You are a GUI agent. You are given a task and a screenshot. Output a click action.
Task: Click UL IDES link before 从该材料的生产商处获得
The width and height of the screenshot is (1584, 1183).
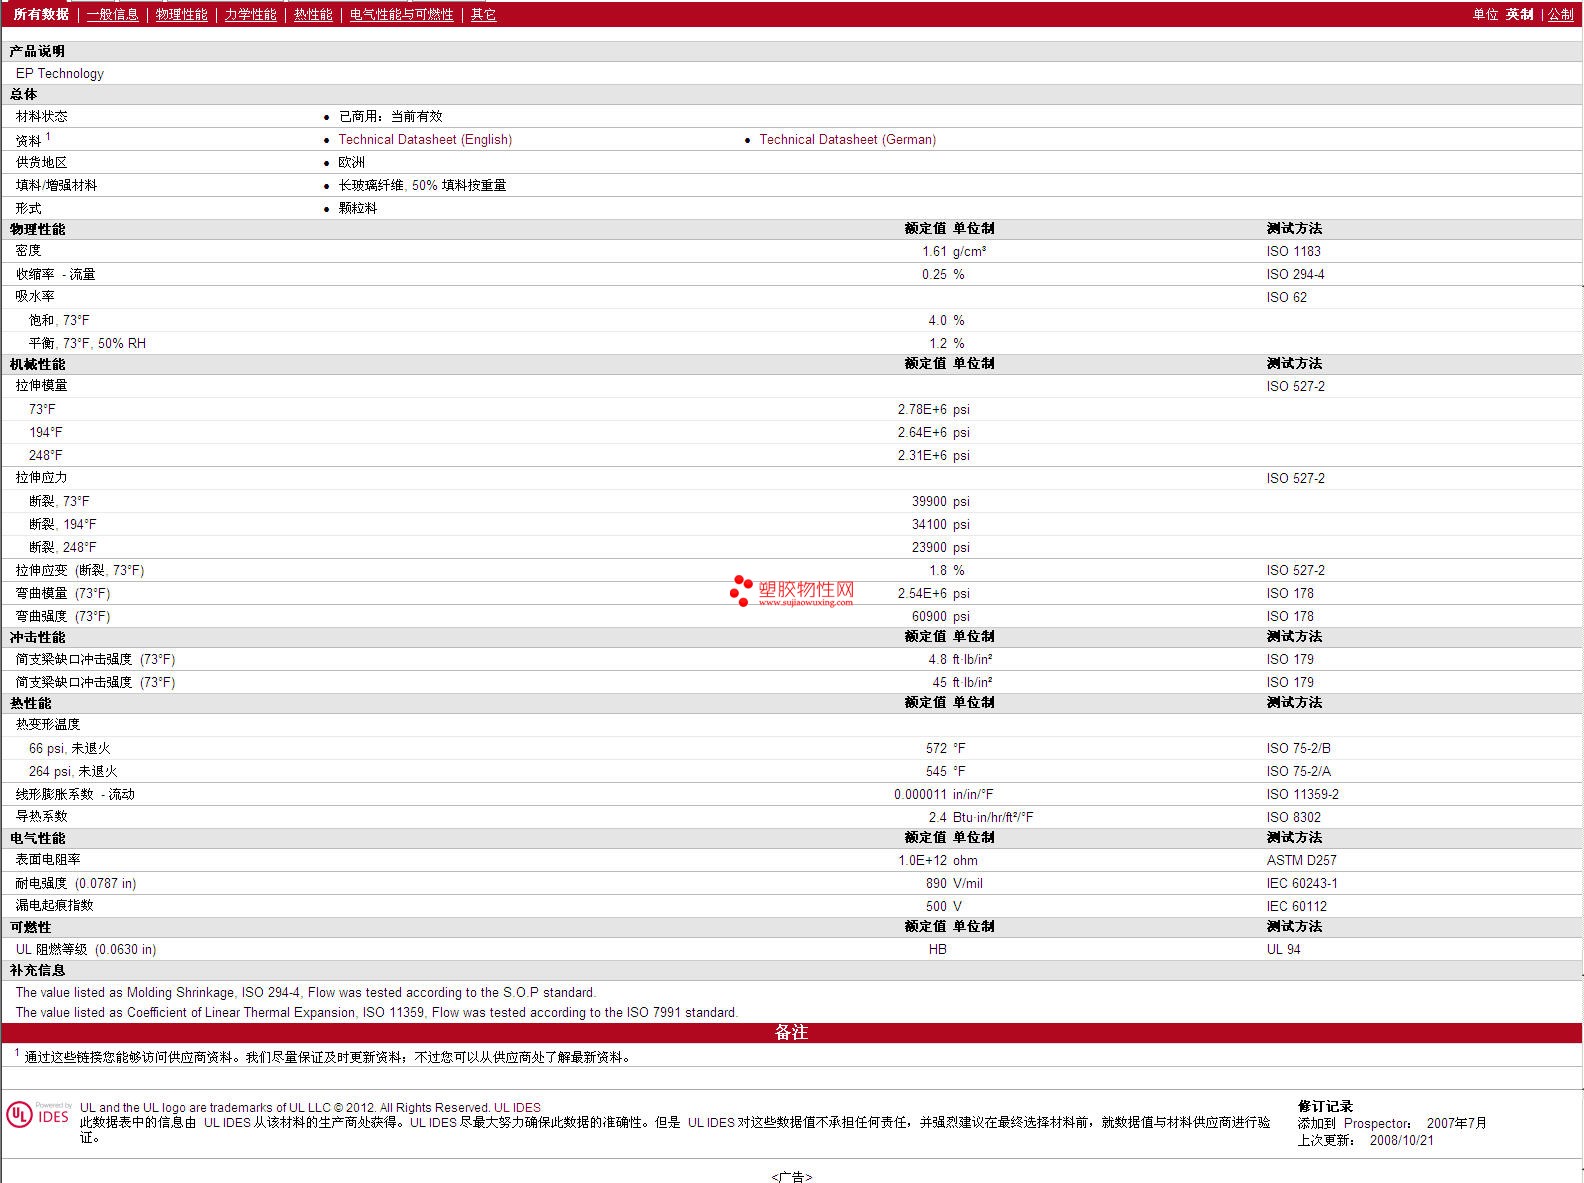click(x=227, y=1122)
